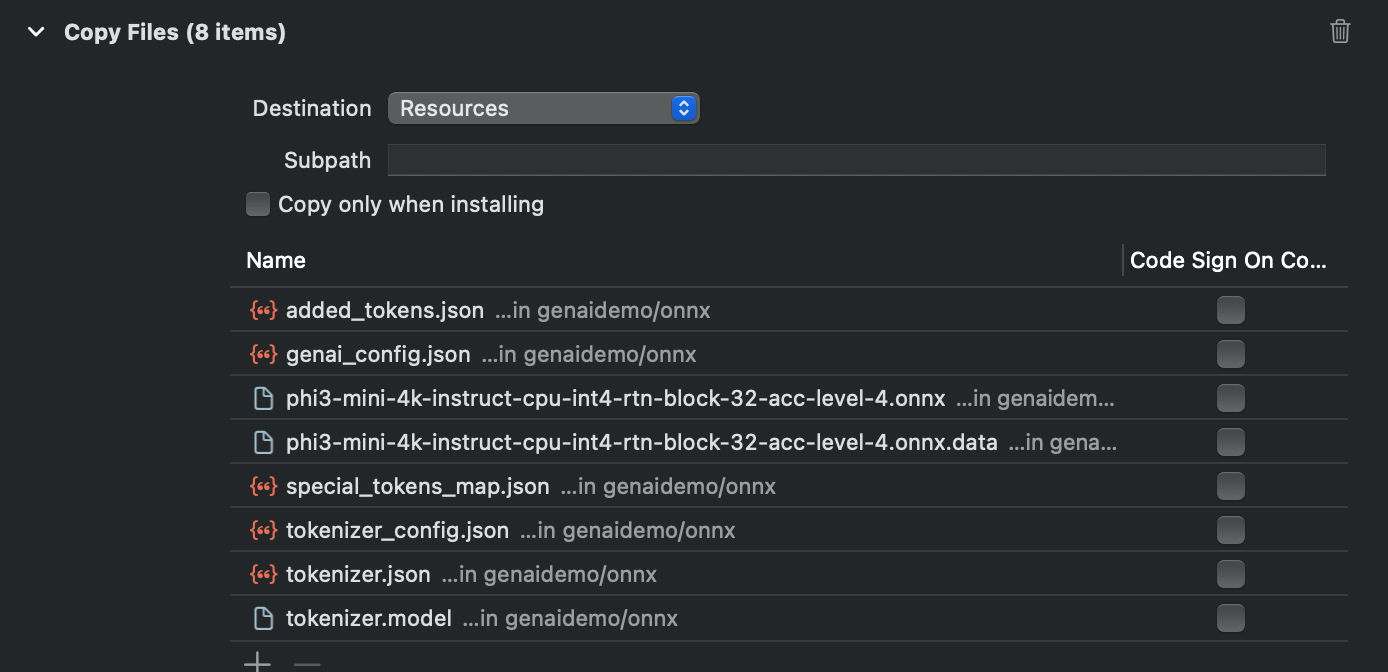Click the minus icon to remove file
The image size is (1388, 672).
[307, 663]
